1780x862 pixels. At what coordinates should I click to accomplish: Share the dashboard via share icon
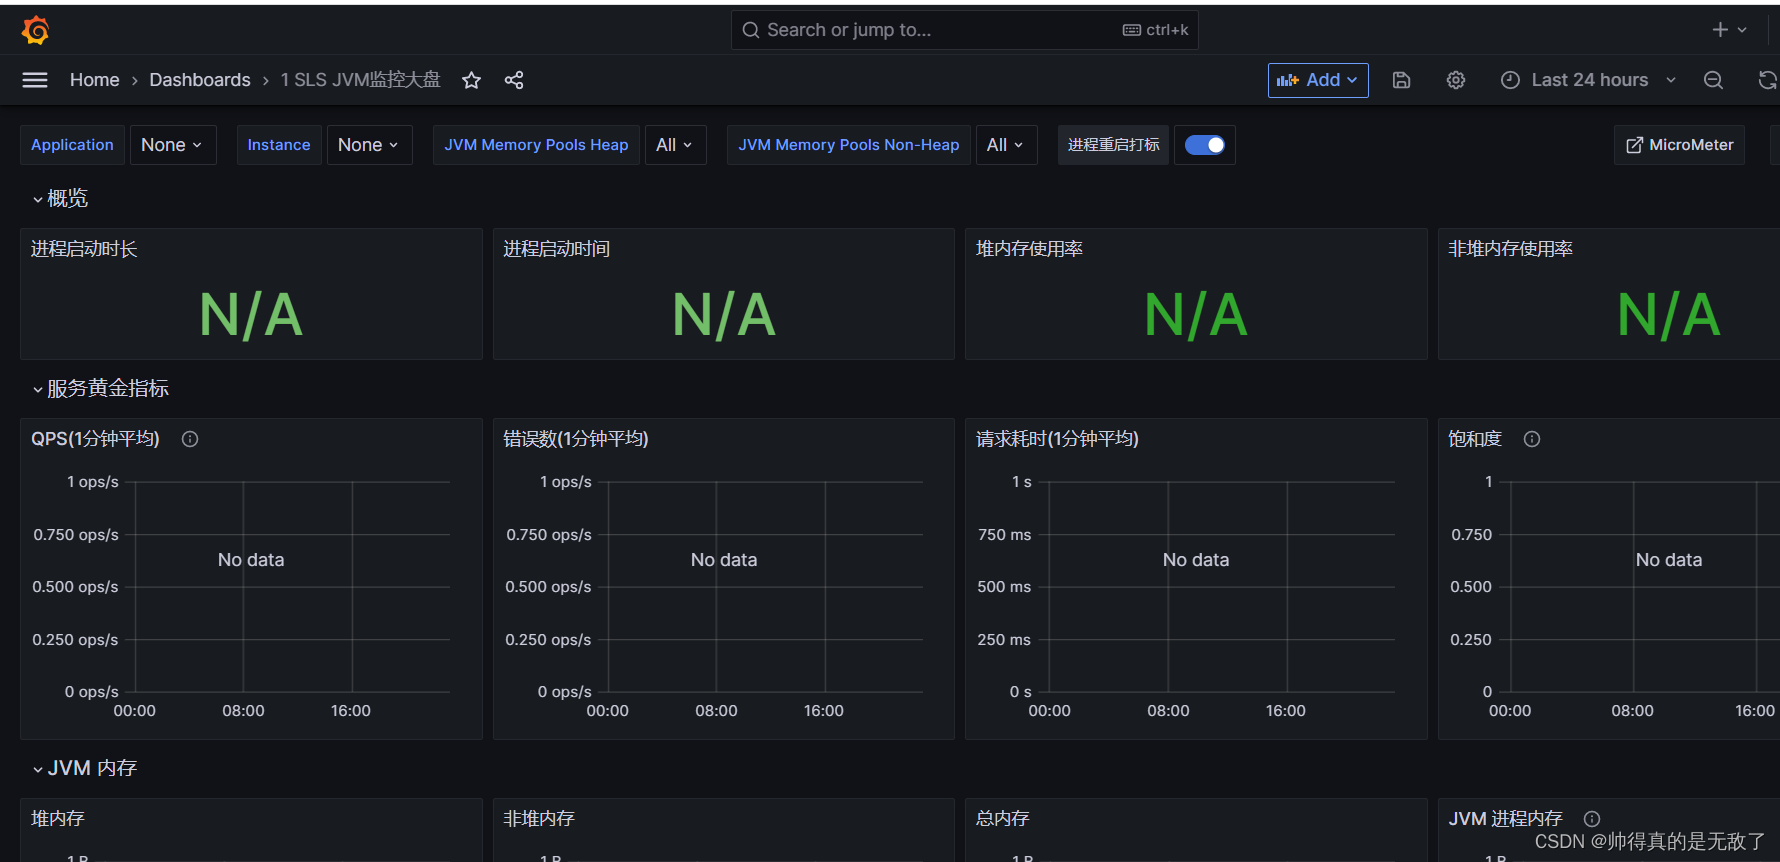coord(514,80)
